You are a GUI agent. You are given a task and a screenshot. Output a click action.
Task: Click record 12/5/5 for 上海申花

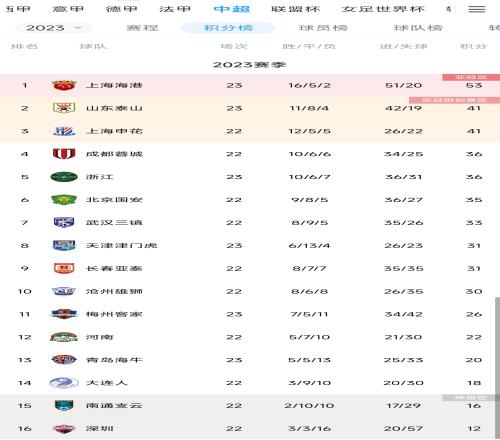coord(309,131)
